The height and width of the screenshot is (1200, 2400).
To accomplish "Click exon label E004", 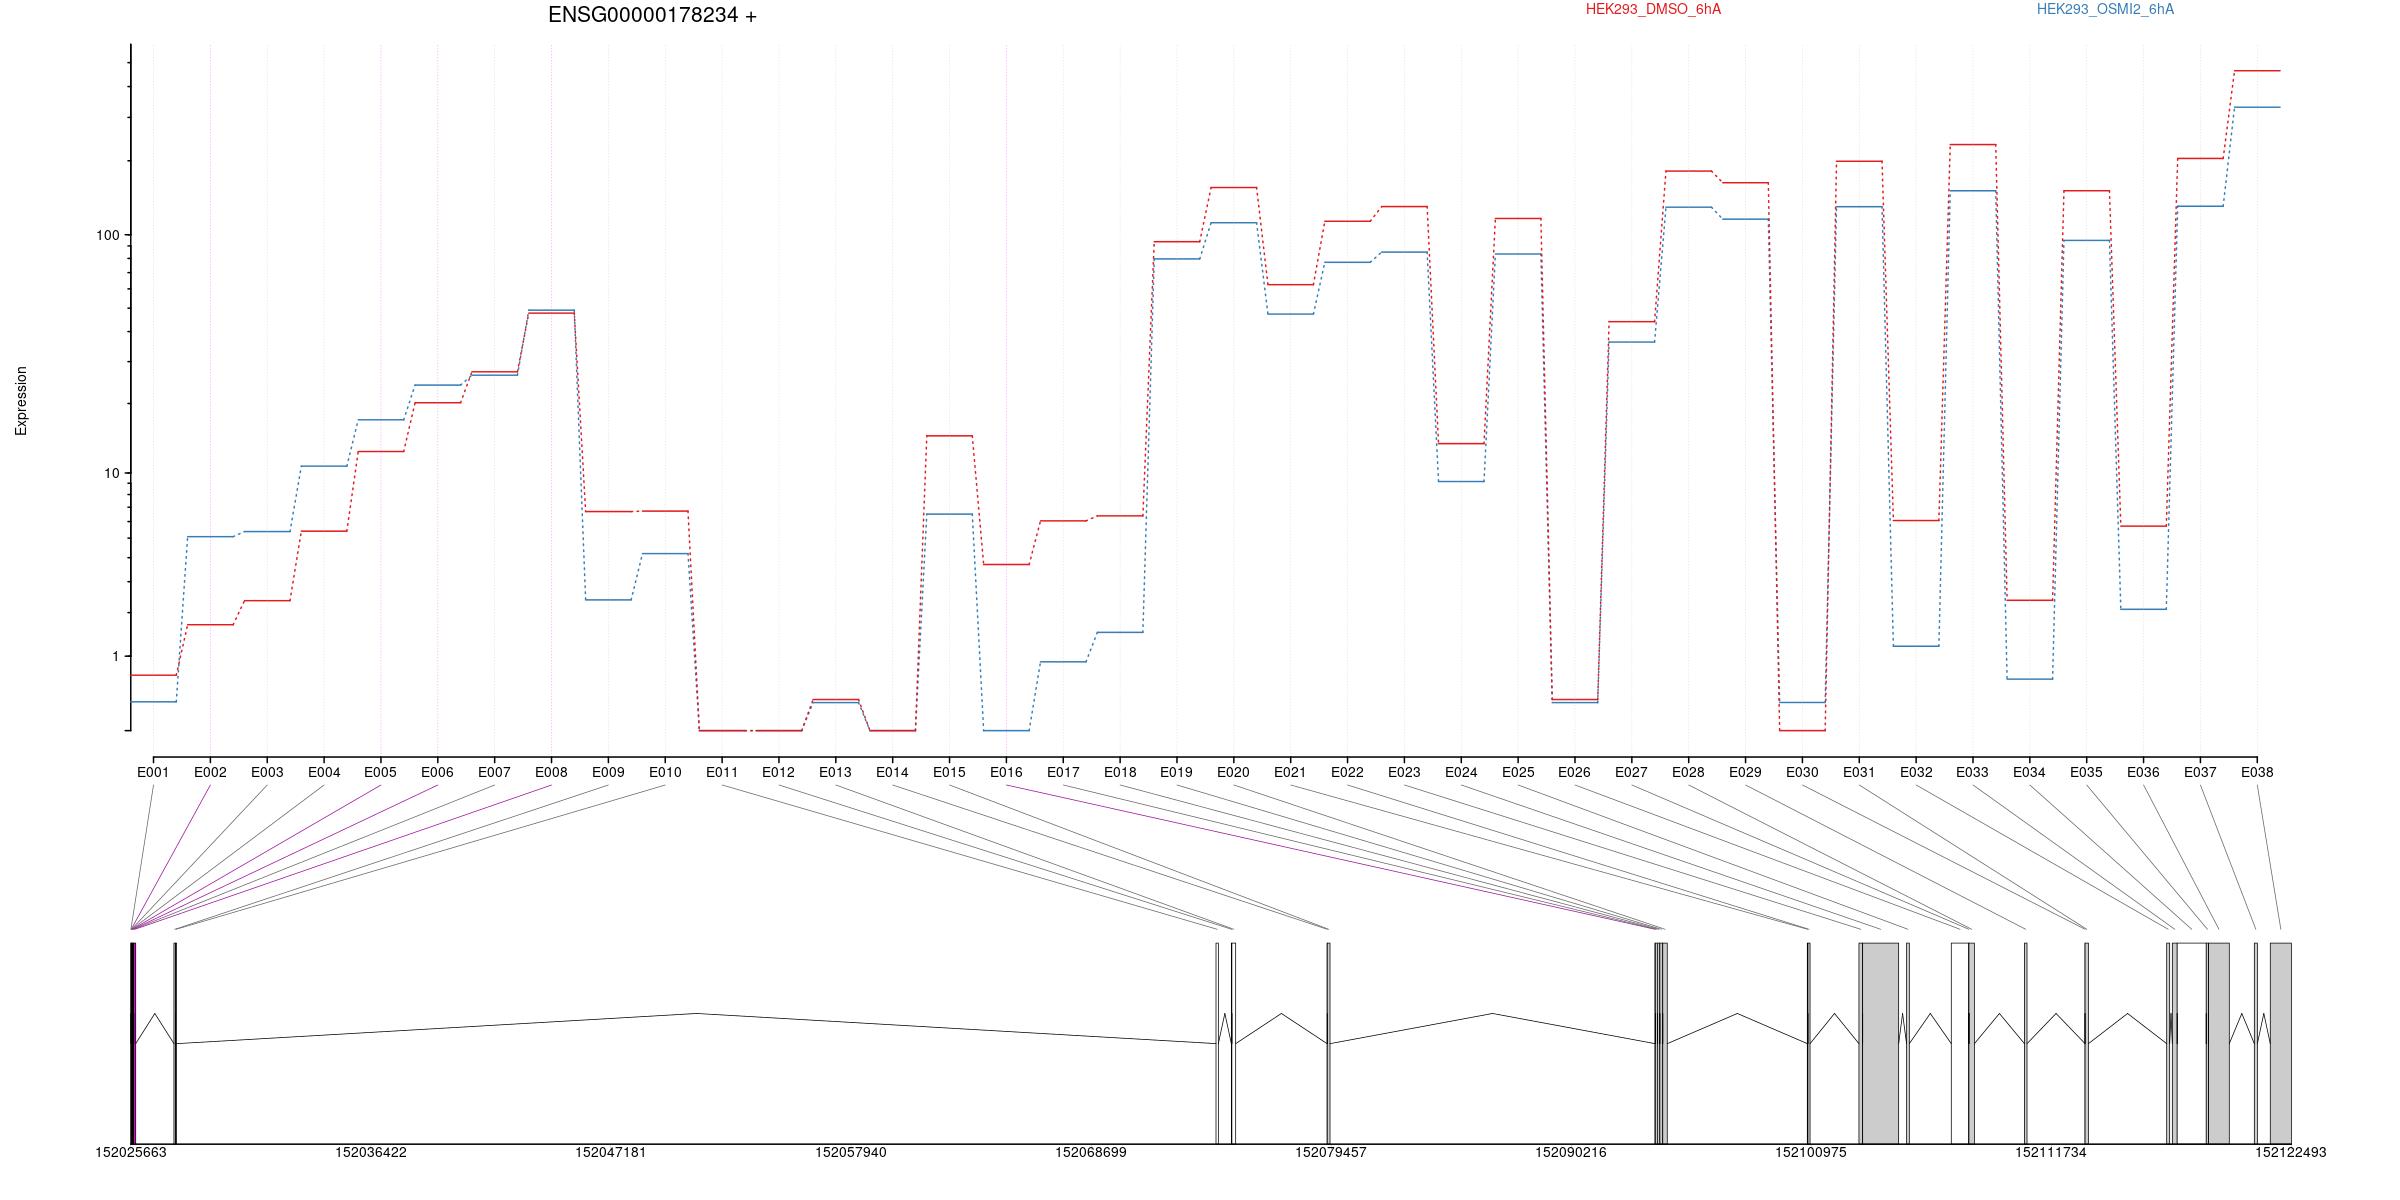I will pyautogui.click(x=324, y=772).
